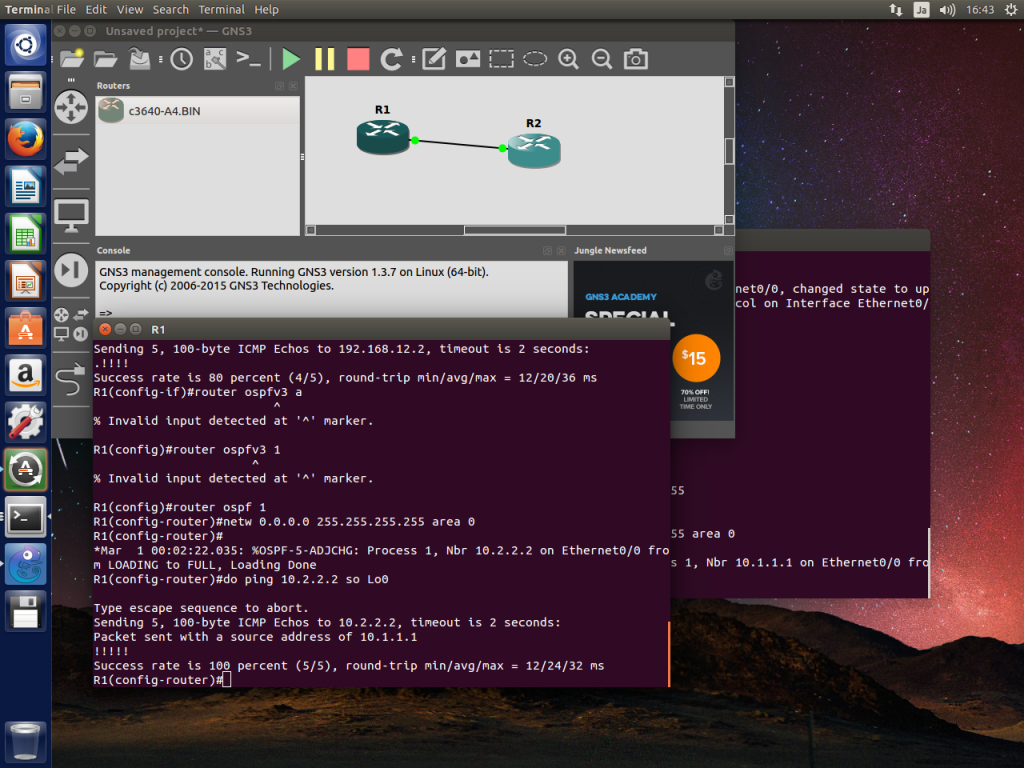Open Amazon launcher in the dock
Viewport: 1024px width, 768px height.
pos(25,376)
